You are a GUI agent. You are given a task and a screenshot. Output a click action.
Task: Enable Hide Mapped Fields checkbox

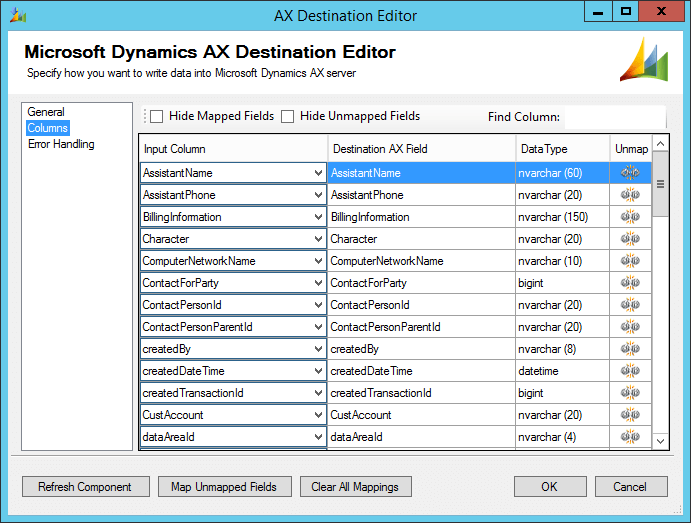(157, 117)
